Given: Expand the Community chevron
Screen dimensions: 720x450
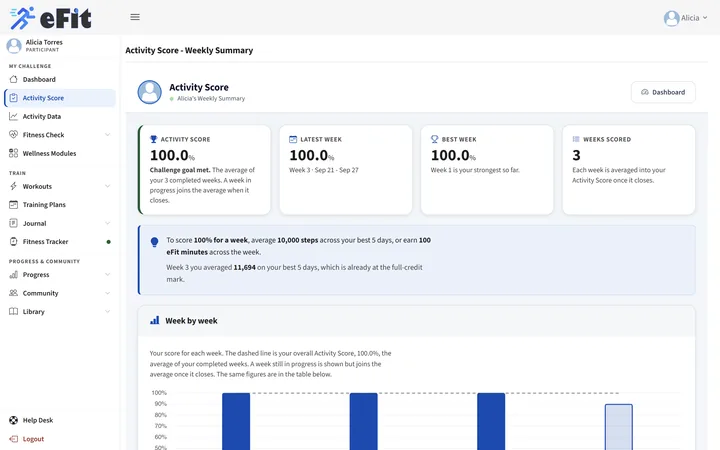Looking at the screenshot, I should coord(107,293).
